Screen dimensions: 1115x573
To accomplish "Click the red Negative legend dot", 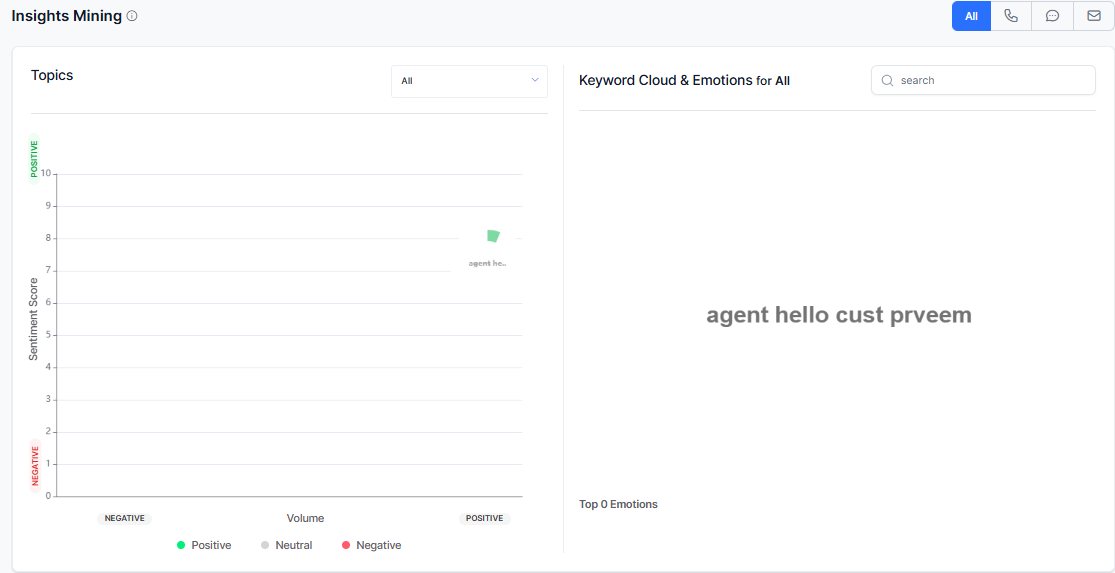I will [346, 545].
